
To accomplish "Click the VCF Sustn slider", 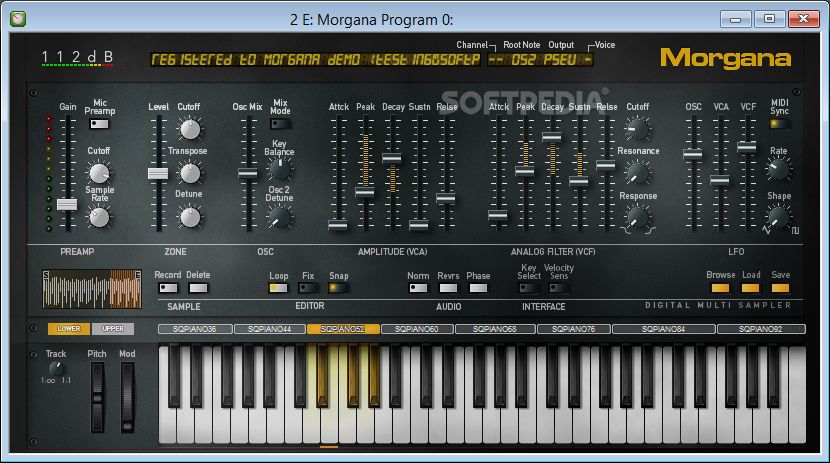I will click(x=579, y=181).
